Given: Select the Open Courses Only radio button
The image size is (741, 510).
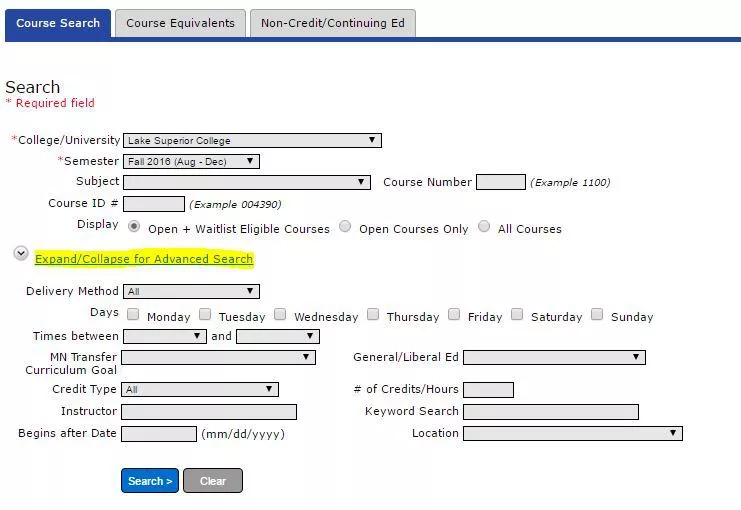Looking at the screenshot, I should pos(345,227).
